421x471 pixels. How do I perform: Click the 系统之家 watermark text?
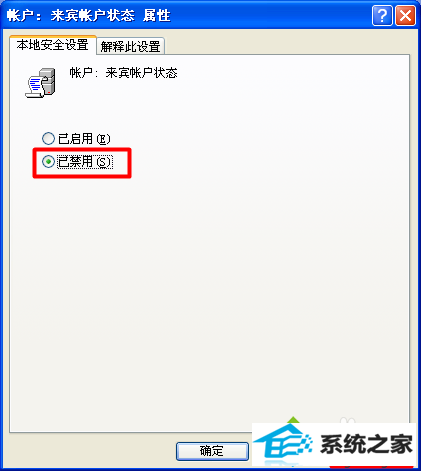pyautogui.click(x=366, y=444)
